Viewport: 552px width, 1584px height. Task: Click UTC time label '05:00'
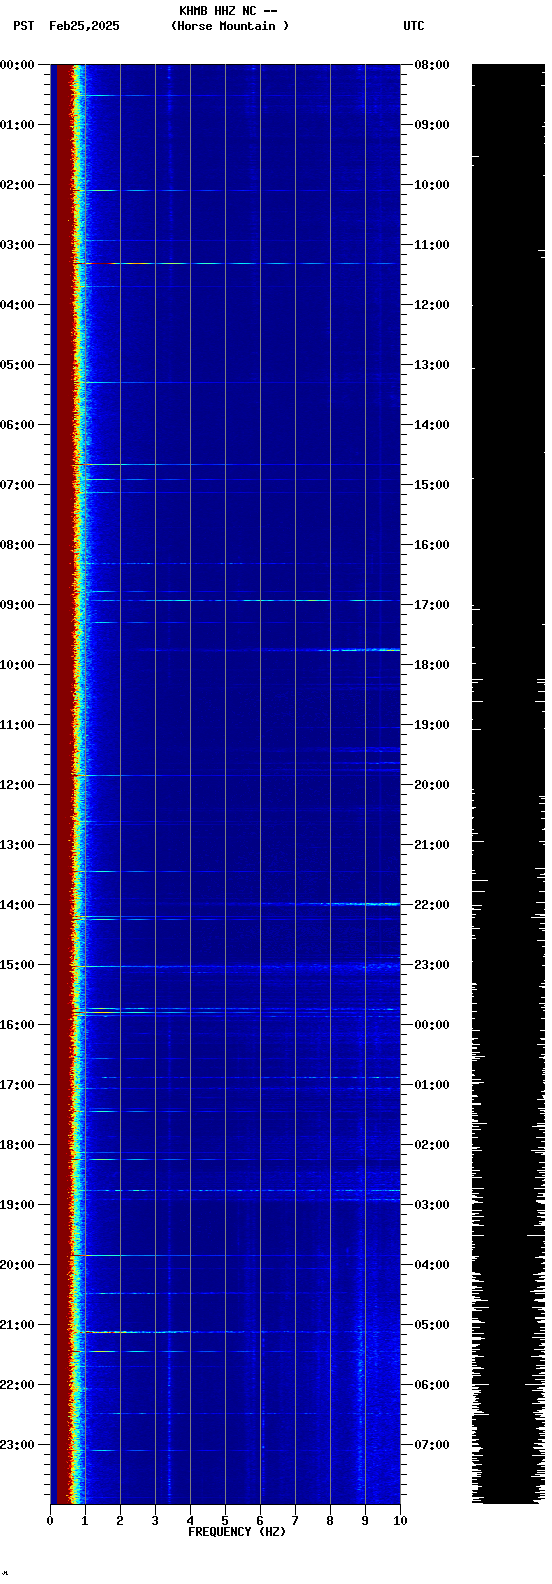[x=432, y=1325]
